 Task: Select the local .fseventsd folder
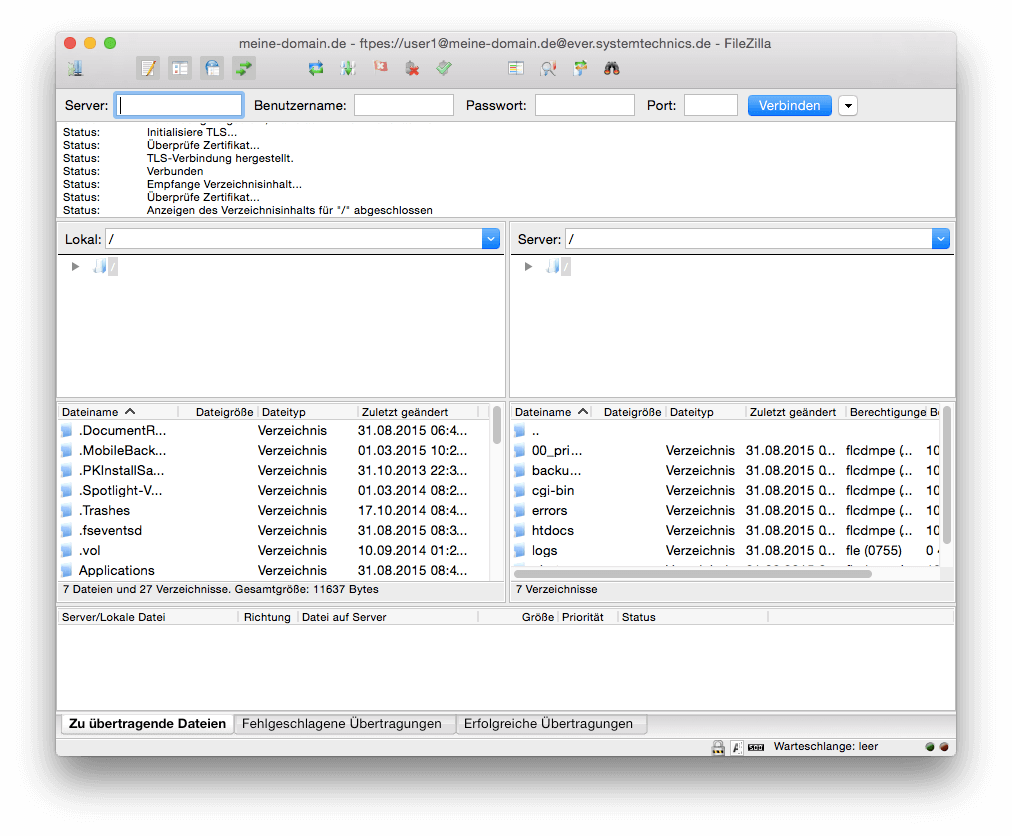[274, 531]
